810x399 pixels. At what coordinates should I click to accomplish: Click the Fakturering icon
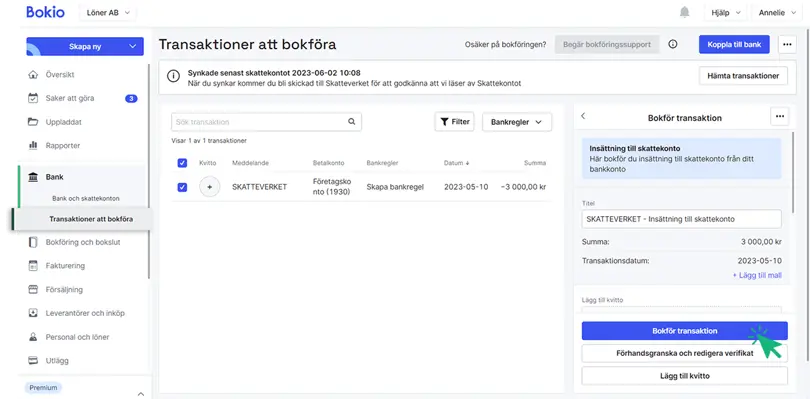33,266
